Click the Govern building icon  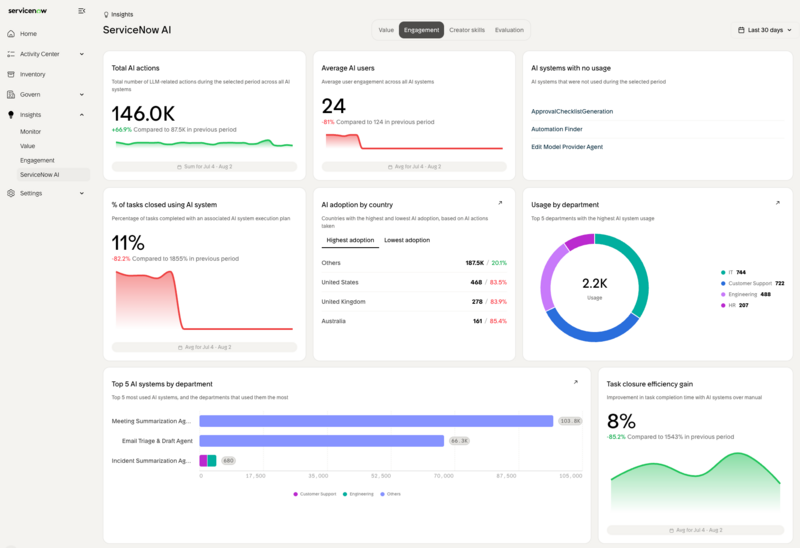tap(11, 94)
